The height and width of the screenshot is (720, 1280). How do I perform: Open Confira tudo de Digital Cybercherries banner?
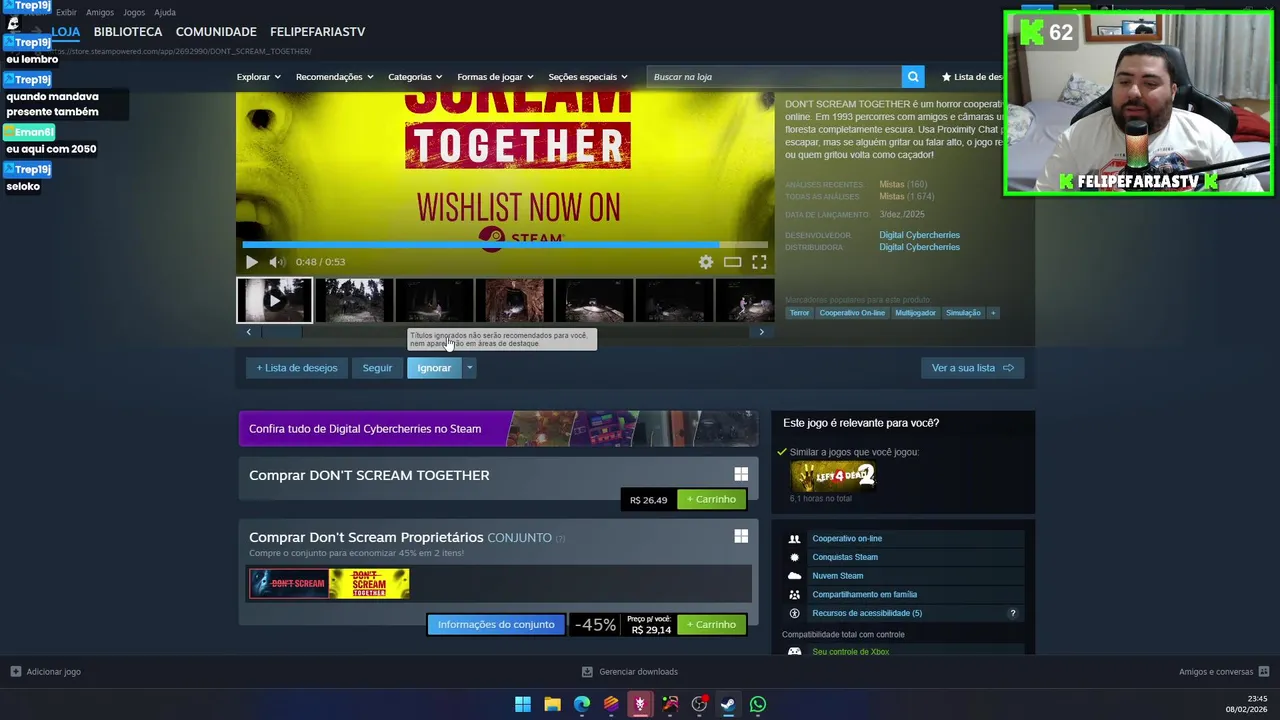pos(498,429)
